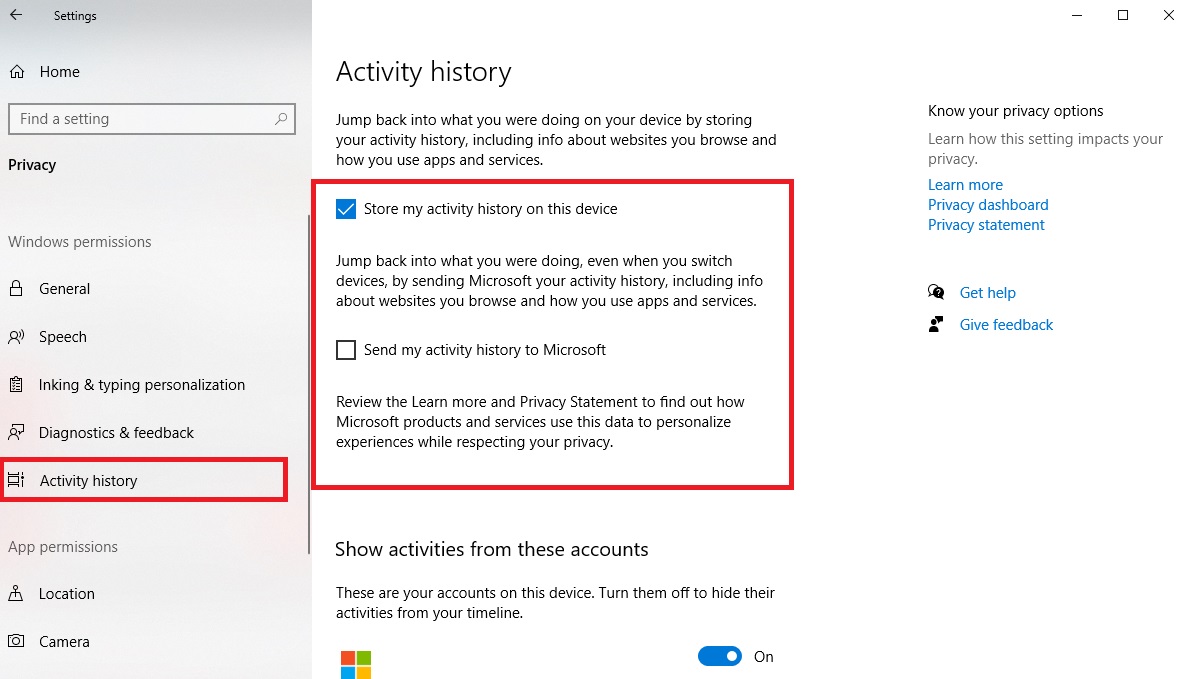The height and width of the screenshot is (679, 1185).
Task: Enable Send my activity history to Microsoft
Action: (346, 350)
